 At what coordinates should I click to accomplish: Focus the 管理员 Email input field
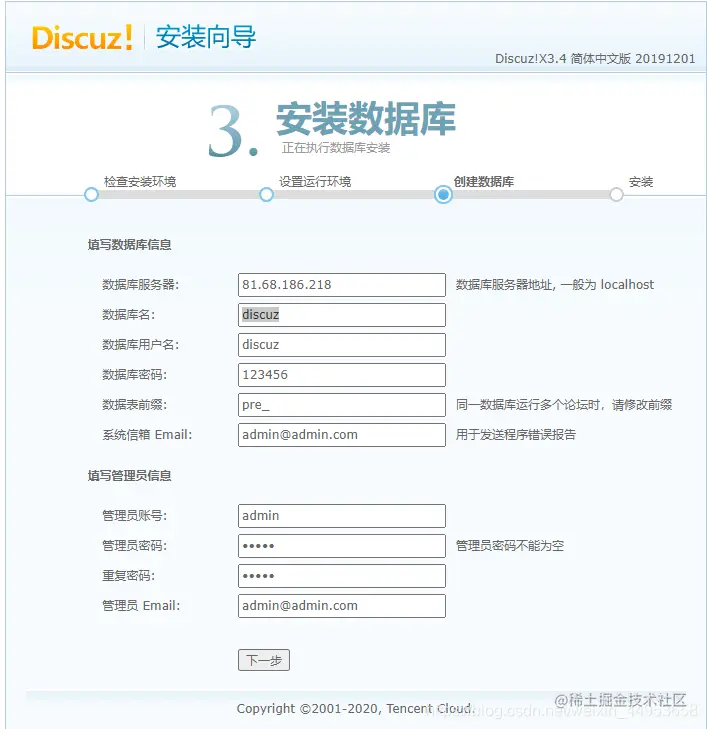342,606
